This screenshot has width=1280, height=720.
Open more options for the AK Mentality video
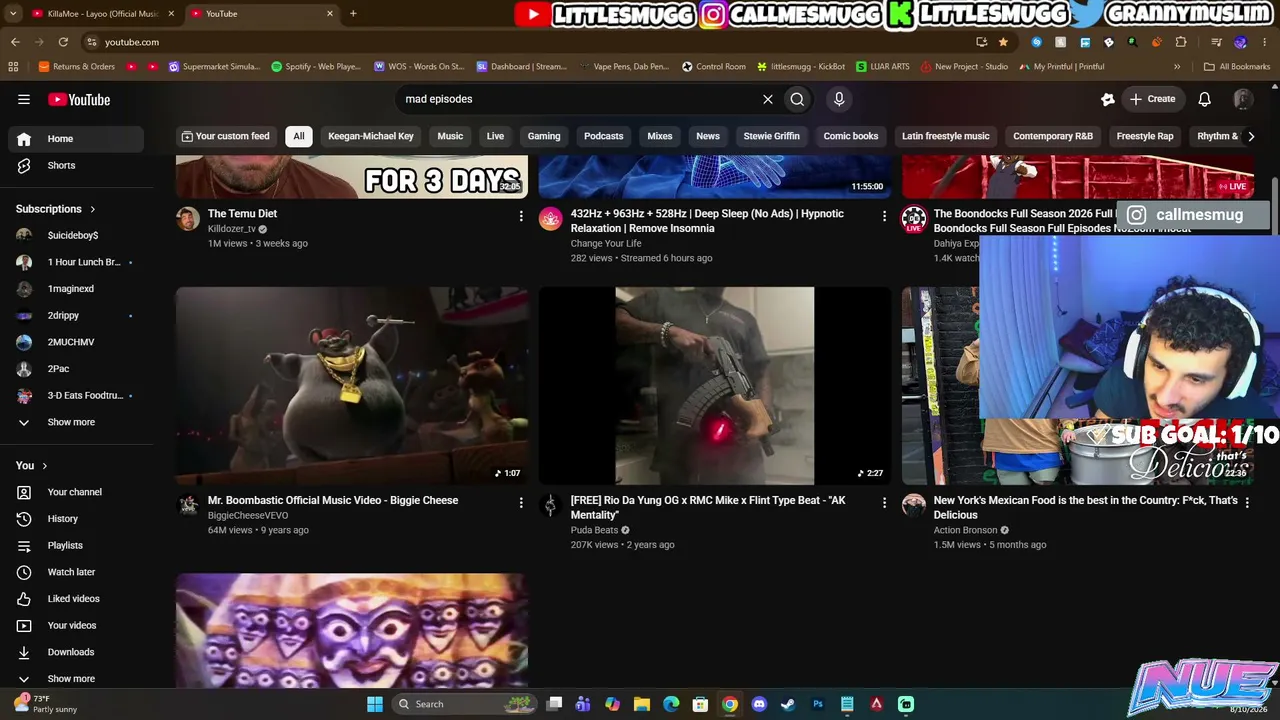click(x=884, y=502)
